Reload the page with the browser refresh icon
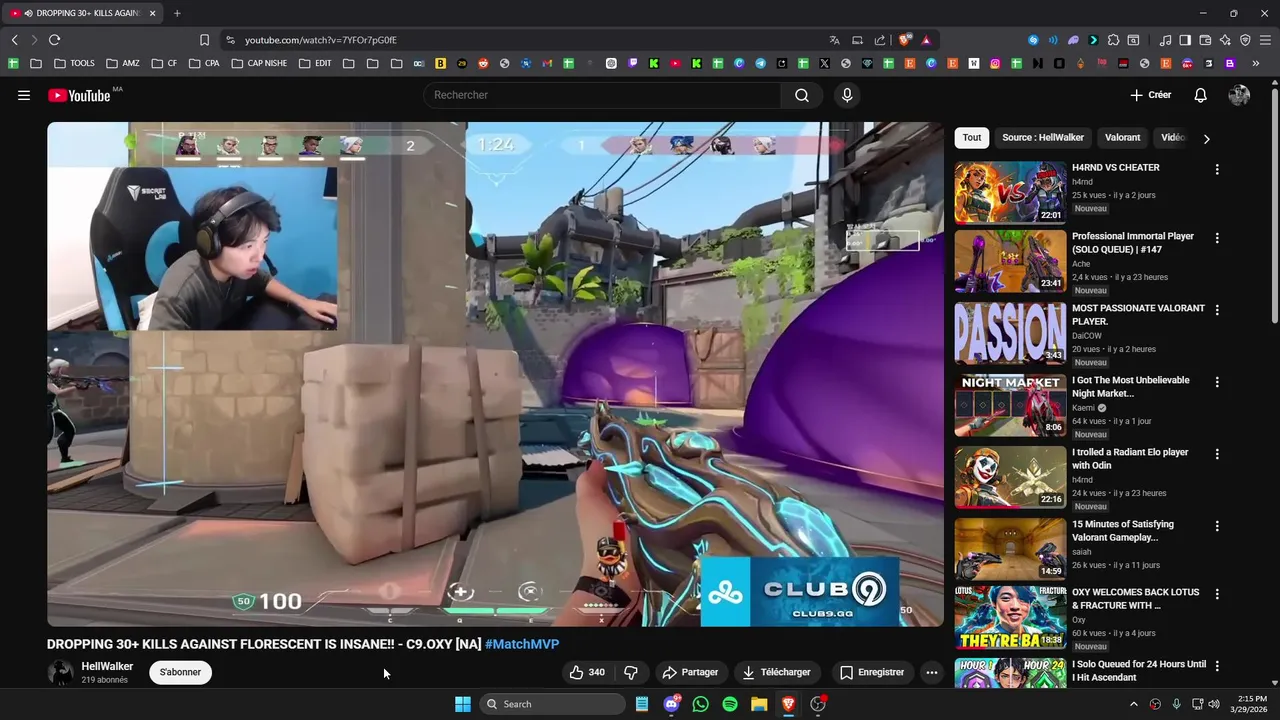The width and height of the screenshot is (1280, 720). (x=54, y=40)
